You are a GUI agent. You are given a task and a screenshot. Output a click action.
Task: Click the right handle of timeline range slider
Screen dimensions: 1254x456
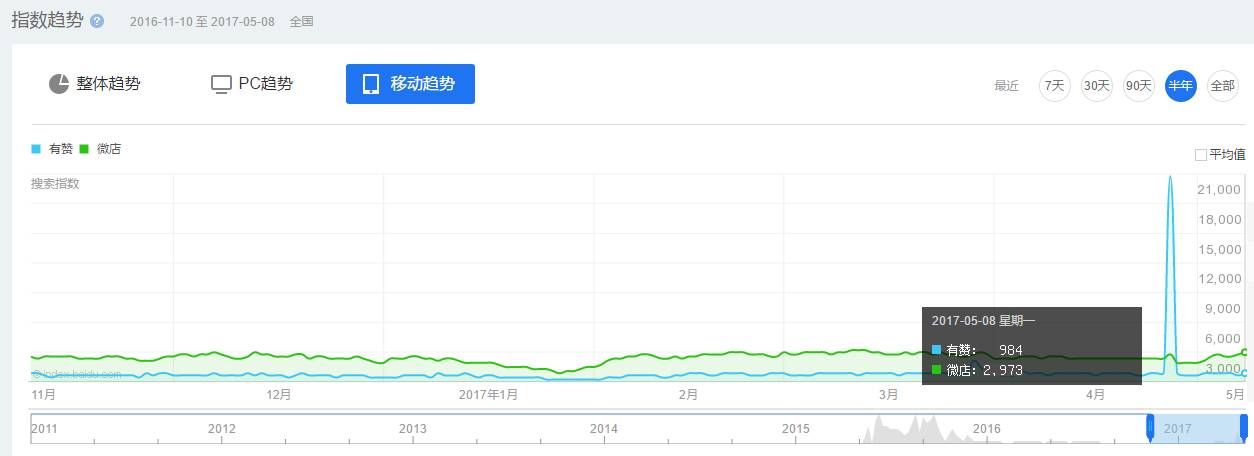1244,428
